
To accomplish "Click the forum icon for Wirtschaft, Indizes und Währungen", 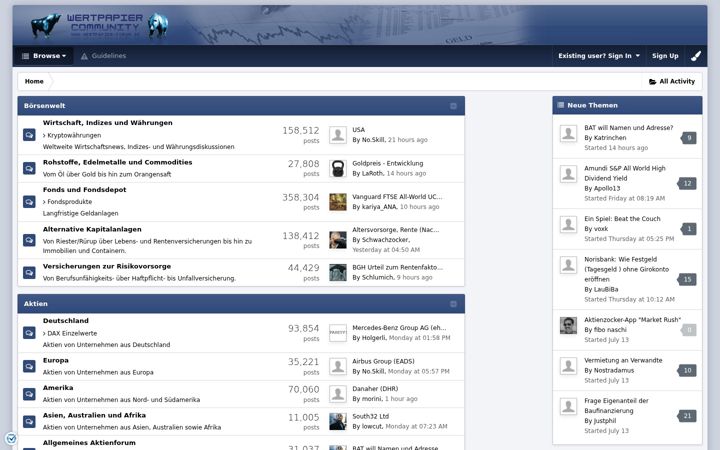I will (29, 135).
